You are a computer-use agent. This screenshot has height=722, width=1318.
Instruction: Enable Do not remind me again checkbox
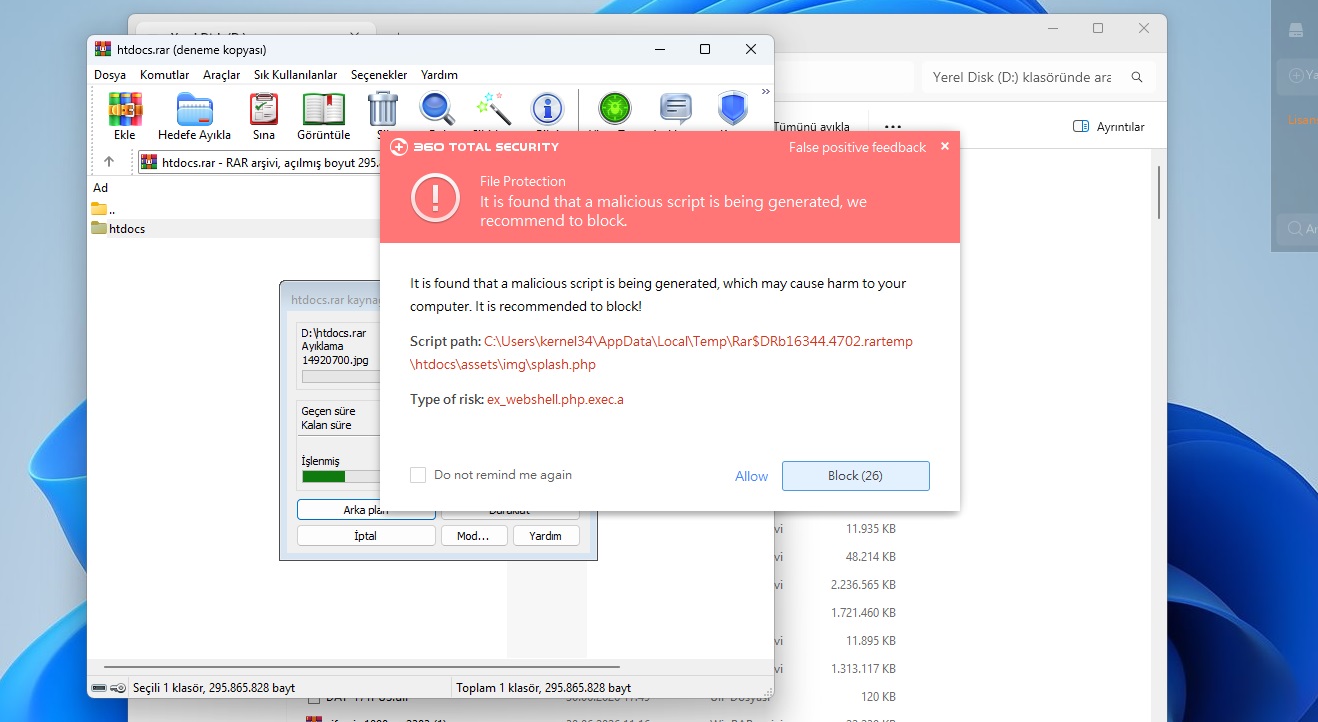[x=418, y=475]
